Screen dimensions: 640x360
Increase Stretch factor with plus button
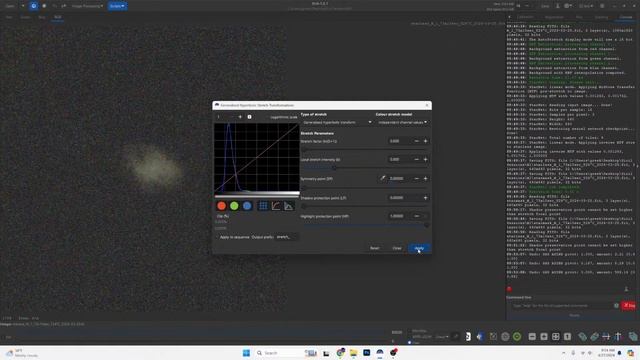[x=425, y=141]
